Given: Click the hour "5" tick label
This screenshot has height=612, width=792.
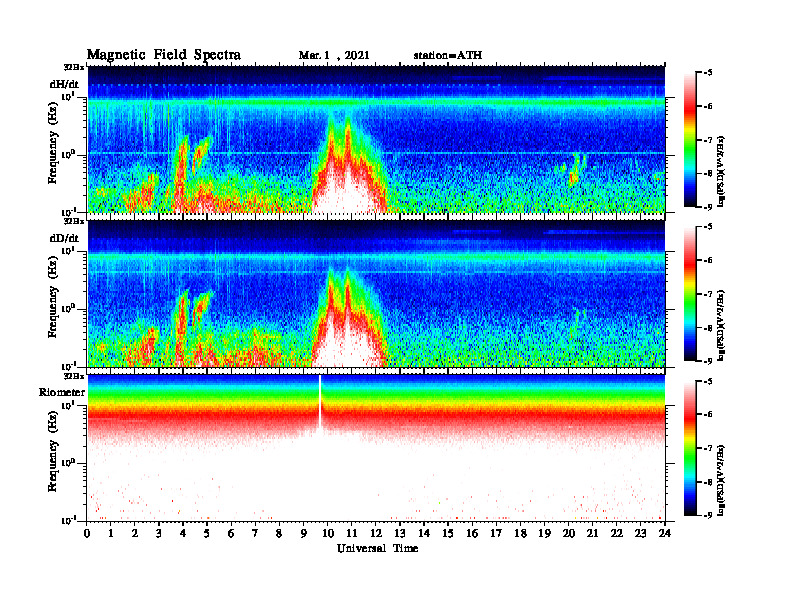Looking at the screenshot, I should tap(207, 534).
